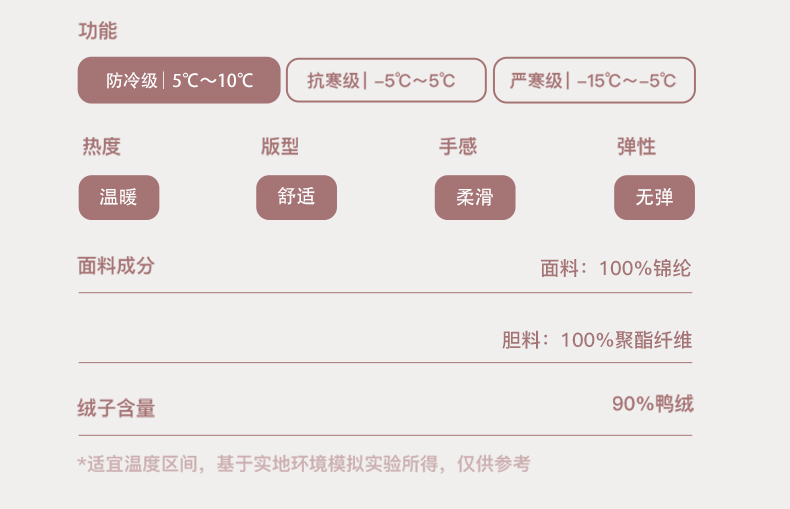790x509 pixels.
Task: Click the 舒适 fit tag
Action: coord(296,197)
